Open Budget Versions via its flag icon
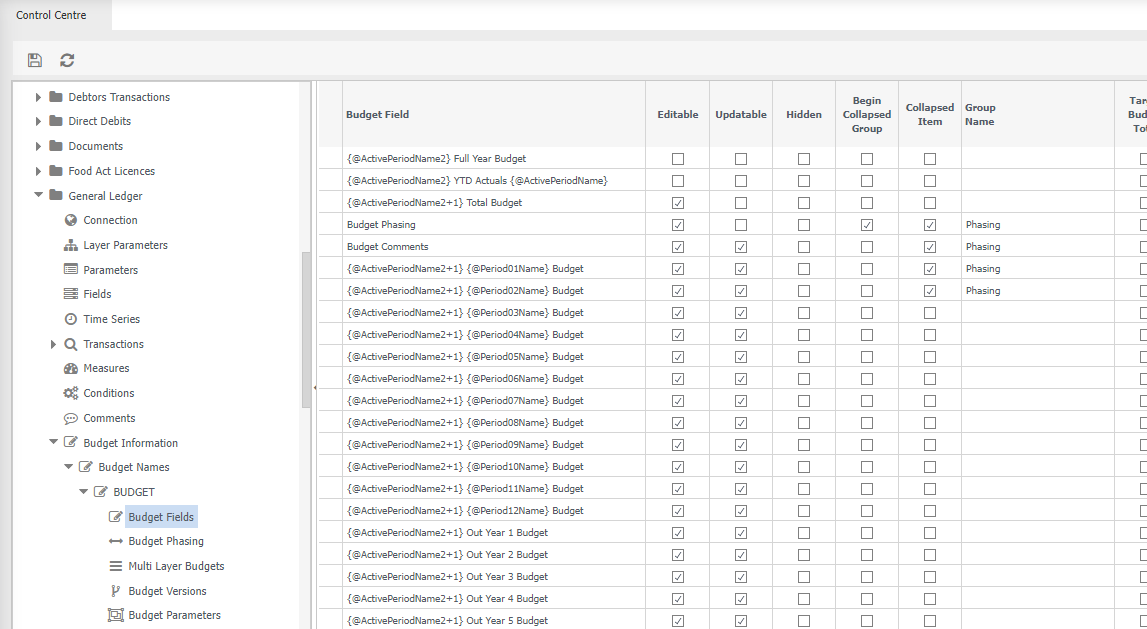The image size is (1147, 629). click(x=116, y=590)
